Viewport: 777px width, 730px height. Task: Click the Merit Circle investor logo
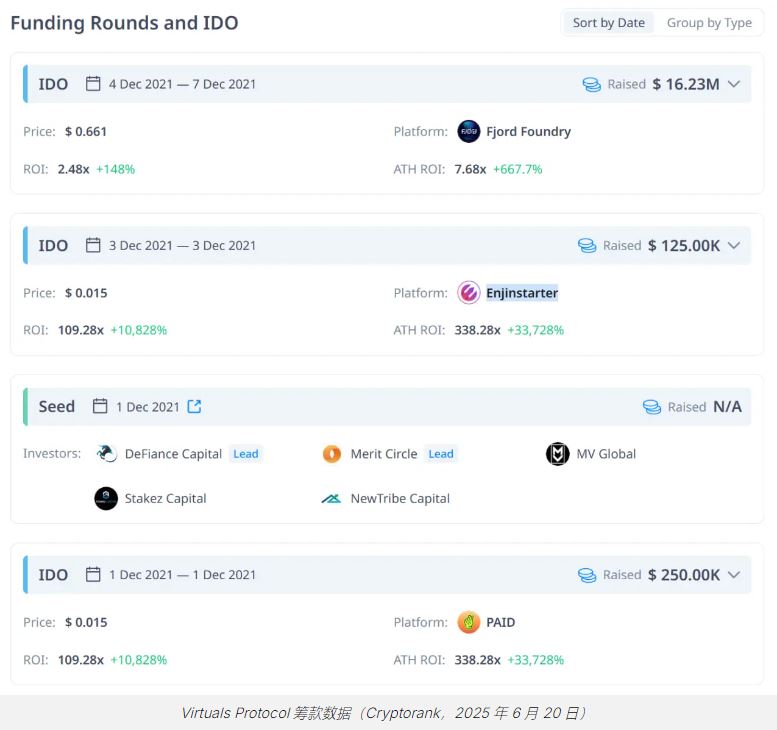click(x=332, y=454)
